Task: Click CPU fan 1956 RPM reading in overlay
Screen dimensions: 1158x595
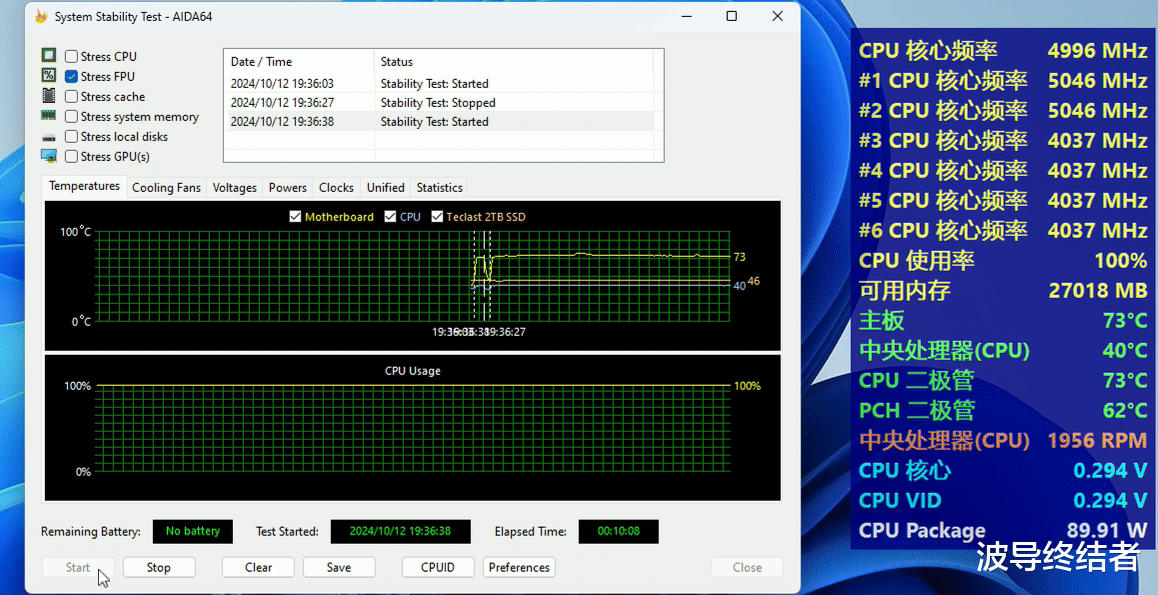Action: (1003, 440)
